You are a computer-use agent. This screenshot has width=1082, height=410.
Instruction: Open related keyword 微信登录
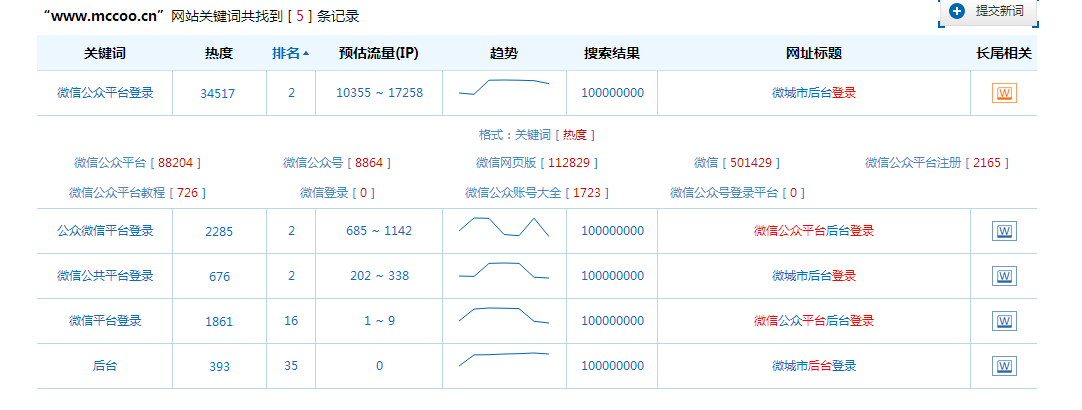[324, 193]
